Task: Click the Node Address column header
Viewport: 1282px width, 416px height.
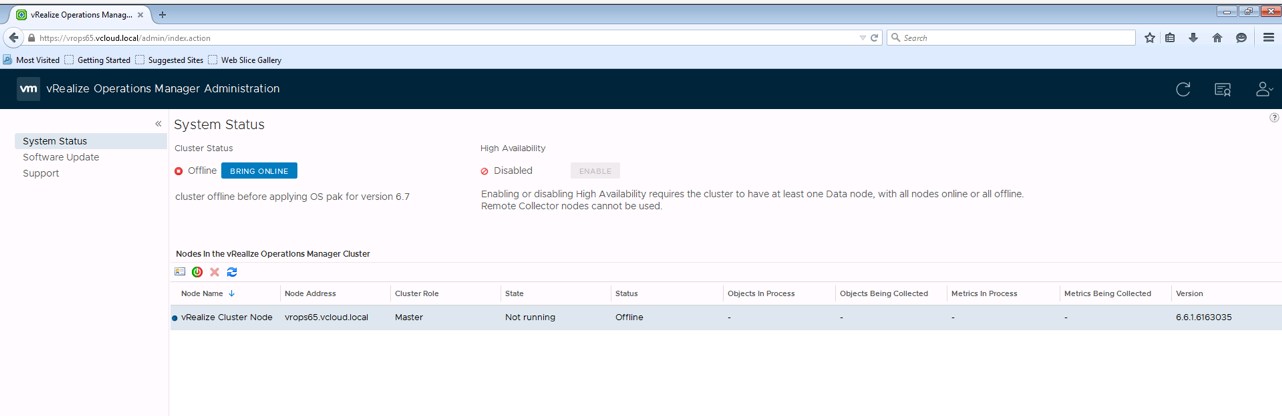Action: 310,294
